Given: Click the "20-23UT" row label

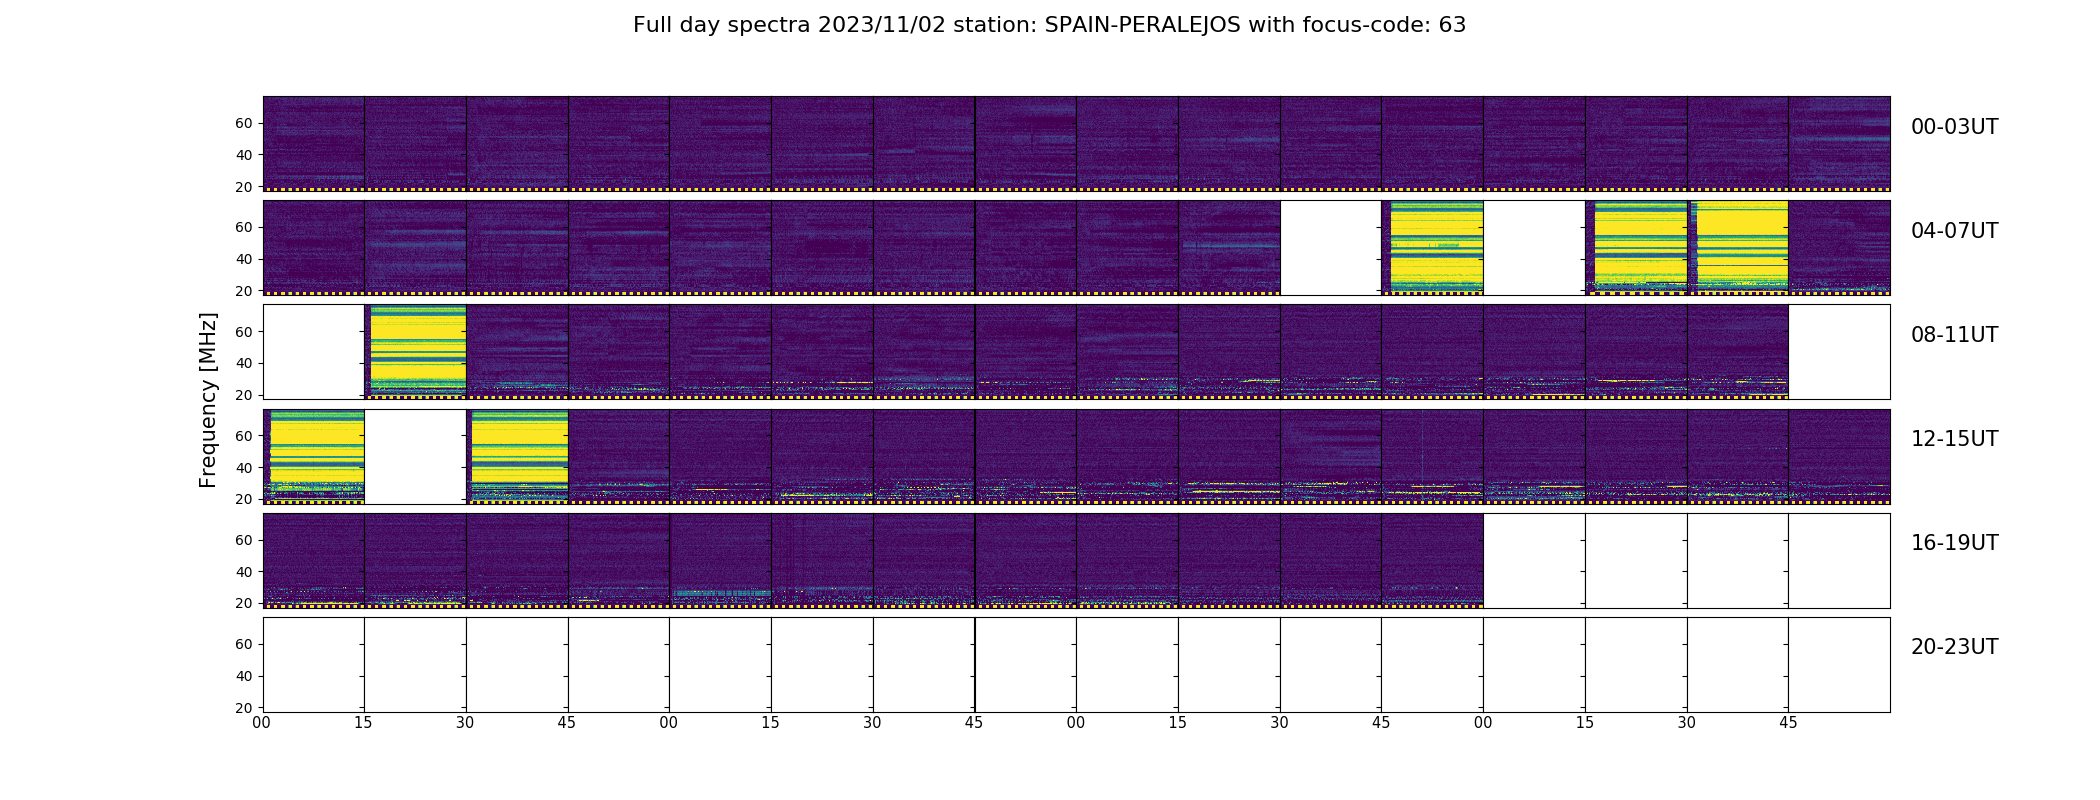Looking at the screenshot, I should [x=1954, y=647].
